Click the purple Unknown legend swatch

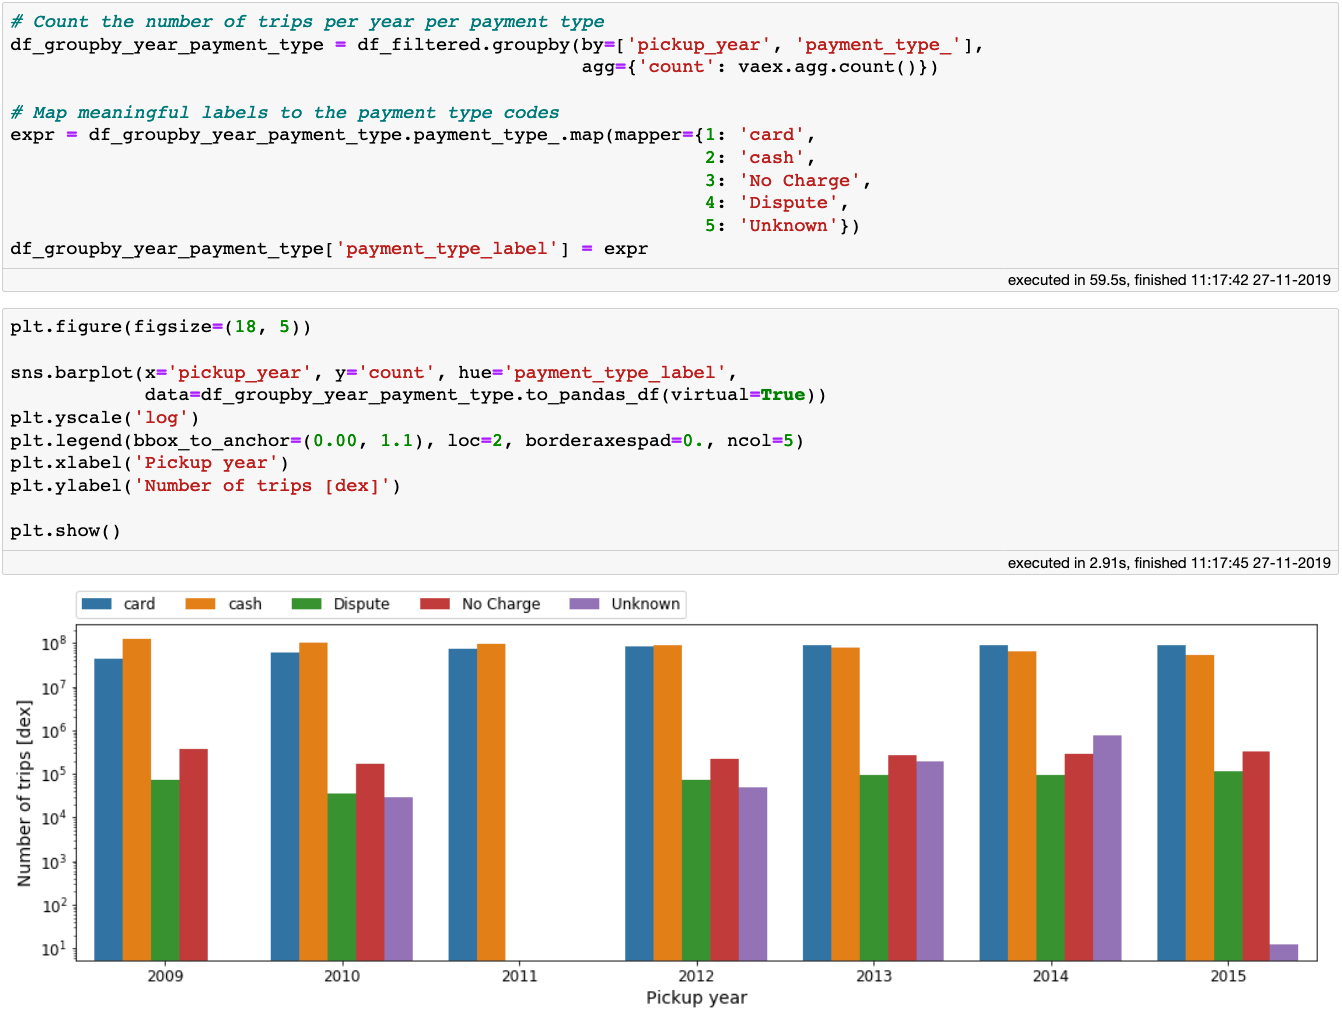point(584,604)
